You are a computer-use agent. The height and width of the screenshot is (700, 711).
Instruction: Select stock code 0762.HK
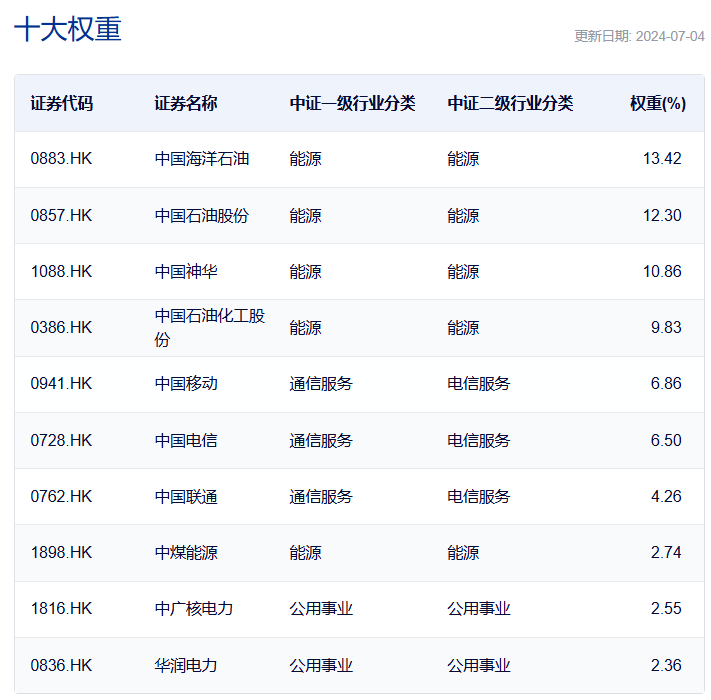tap(61, 496)
